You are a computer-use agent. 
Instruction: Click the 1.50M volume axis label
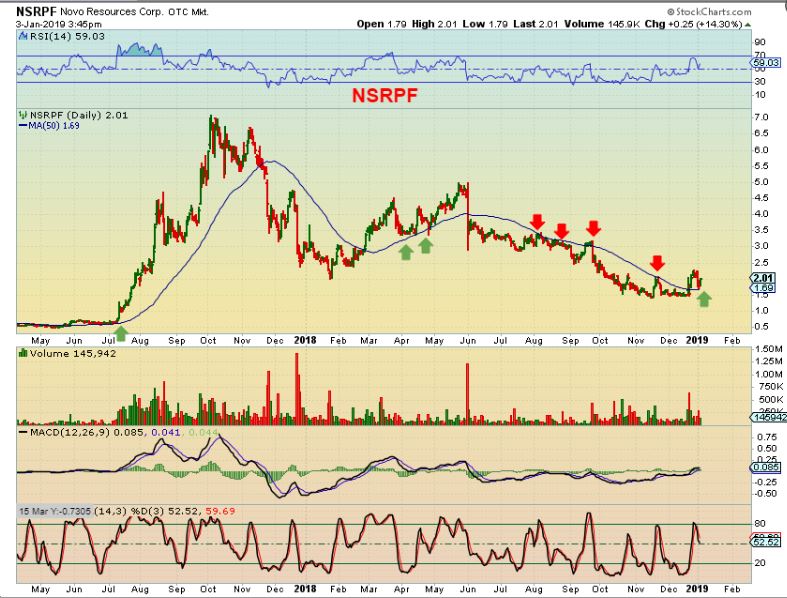pos(768,349)
